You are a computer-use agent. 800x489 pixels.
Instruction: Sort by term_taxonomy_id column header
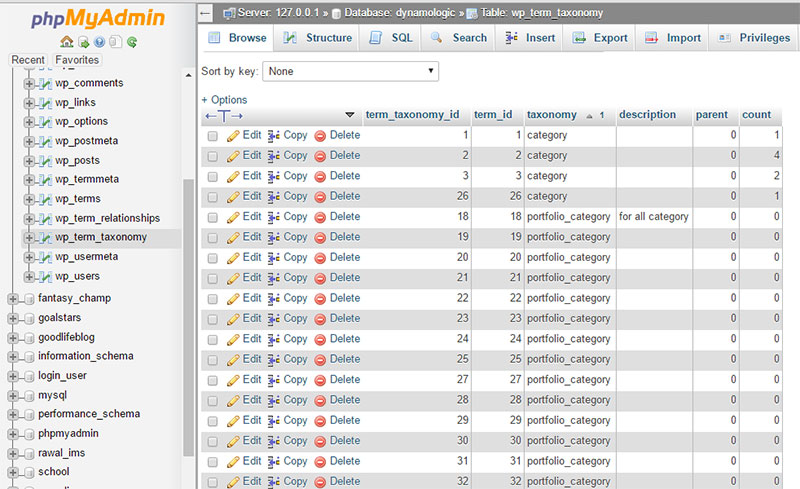[x=412, y=115]
